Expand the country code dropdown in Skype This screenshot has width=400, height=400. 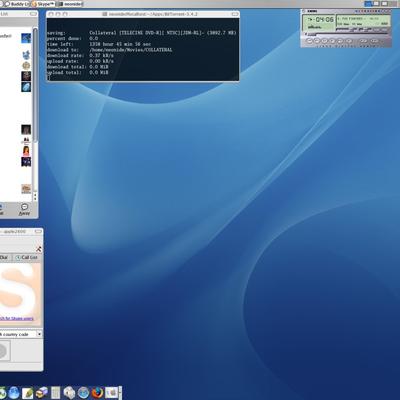tap(39, 334)
